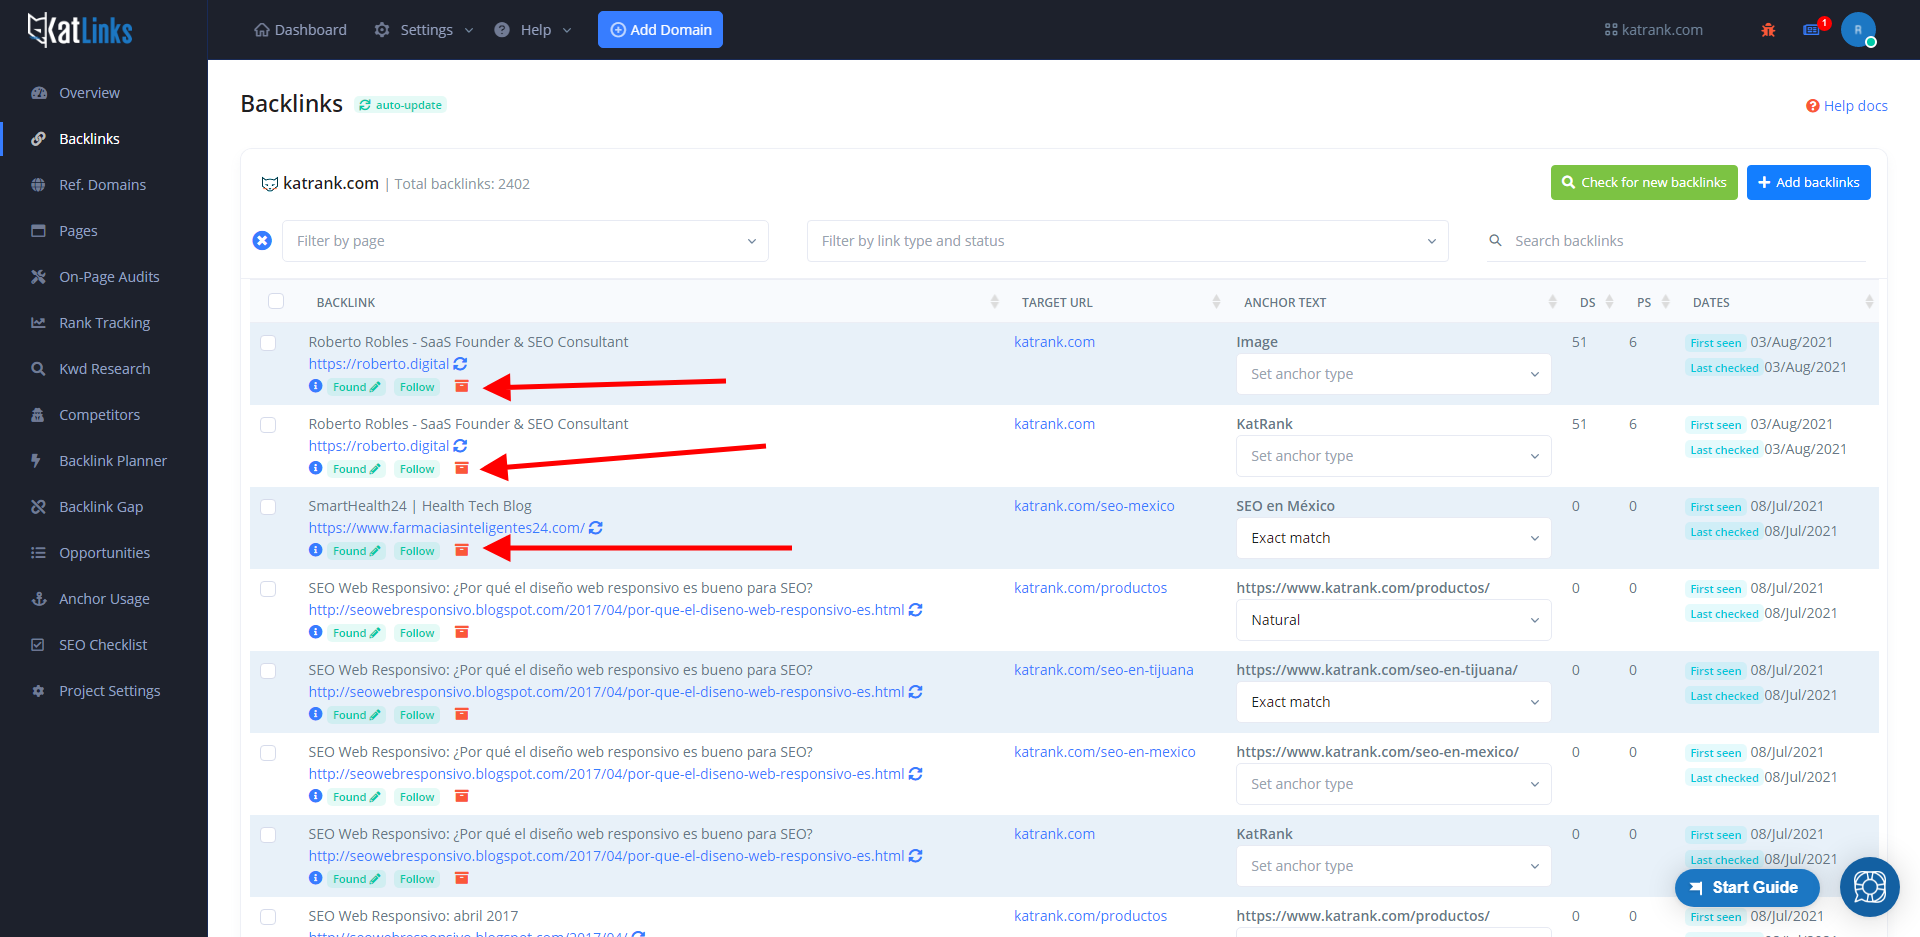This screenshot has height=937, width=1920.
Task: Delete first roberto.digital backlink with Image anchor
Action: click(462, 386)
